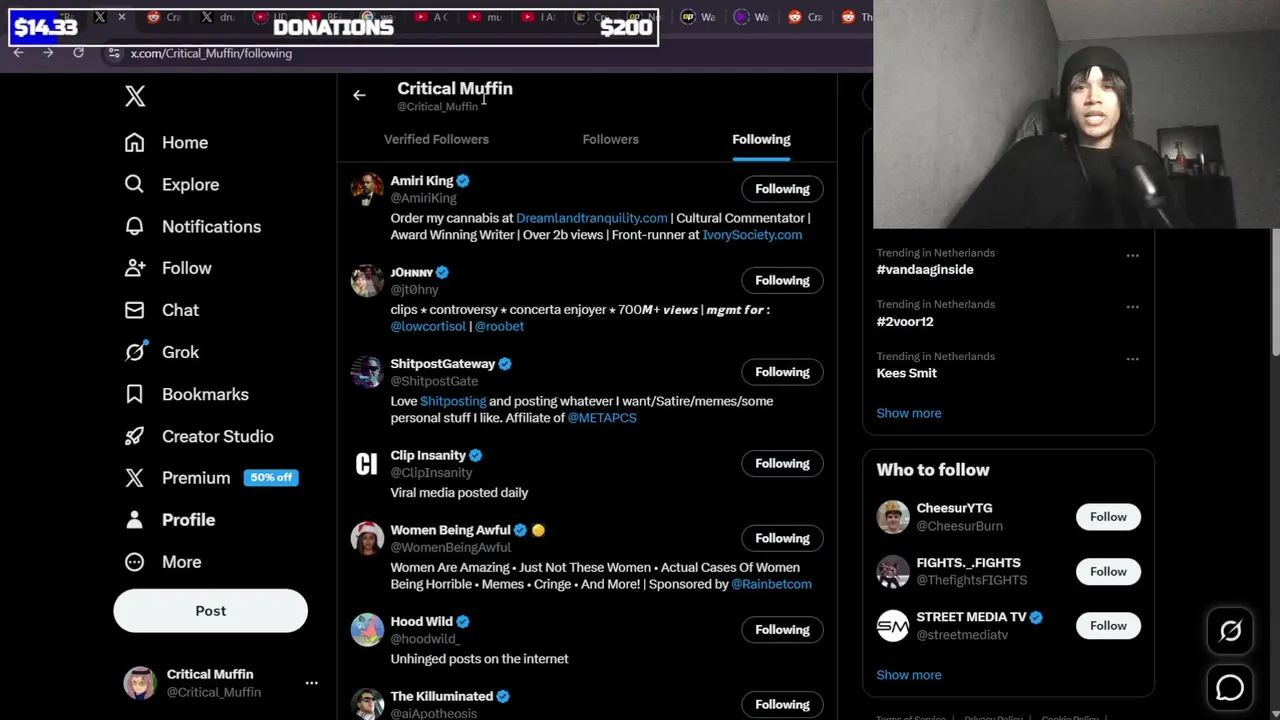
Task: Reload the page in the browser
Action: click(78, 53)
